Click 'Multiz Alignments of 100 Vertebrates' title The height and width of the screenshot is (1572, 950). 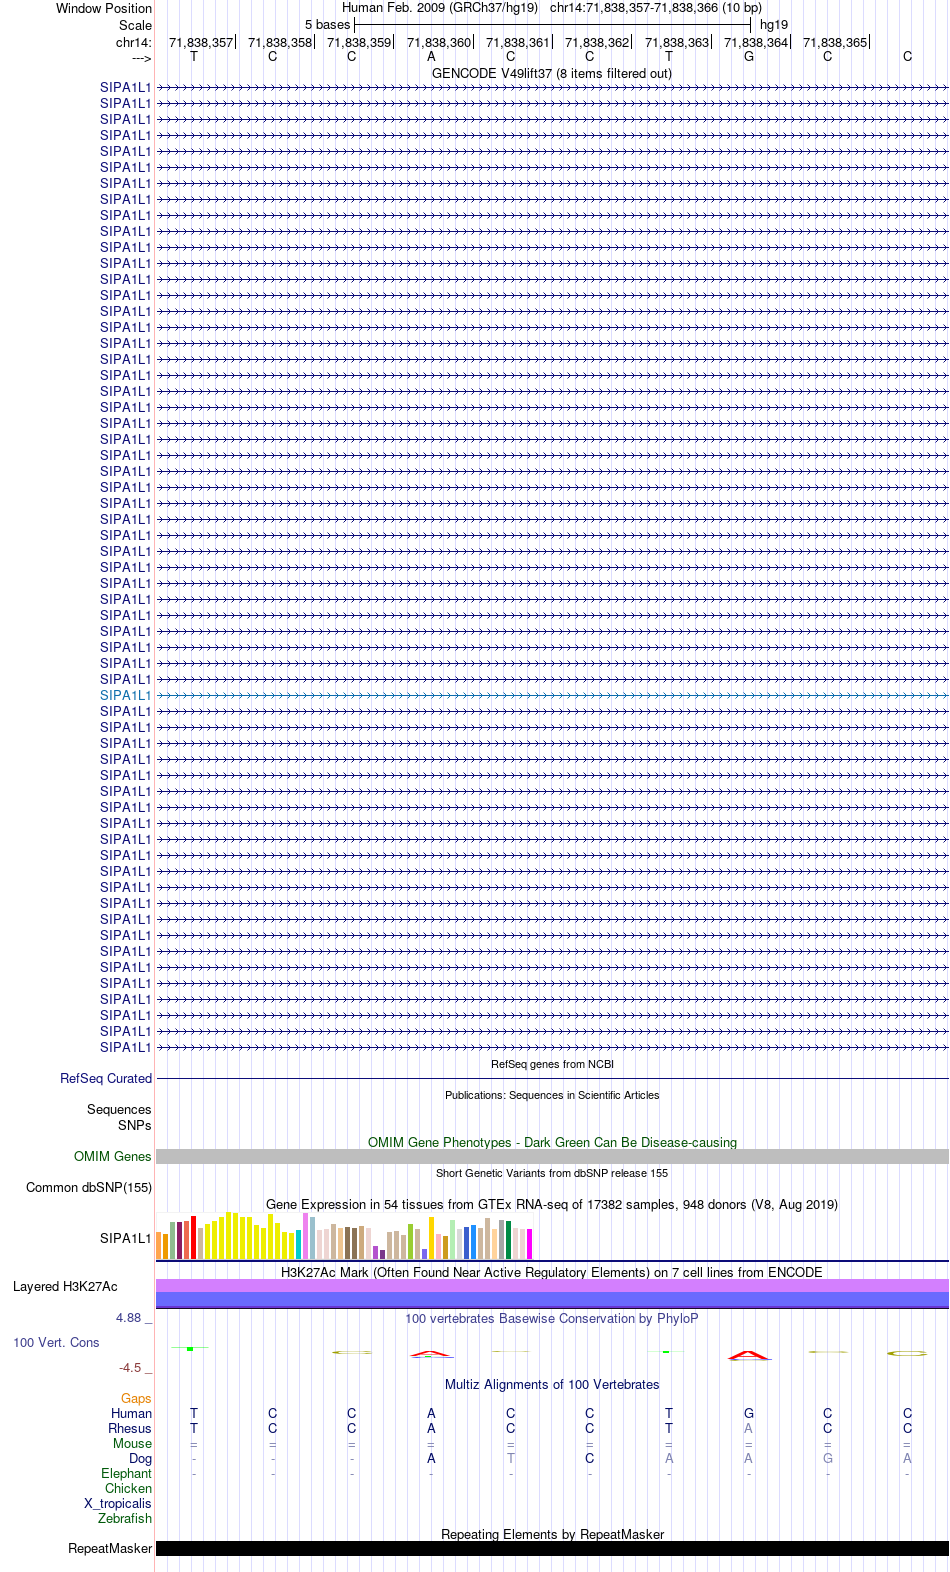click(552, 1384)
